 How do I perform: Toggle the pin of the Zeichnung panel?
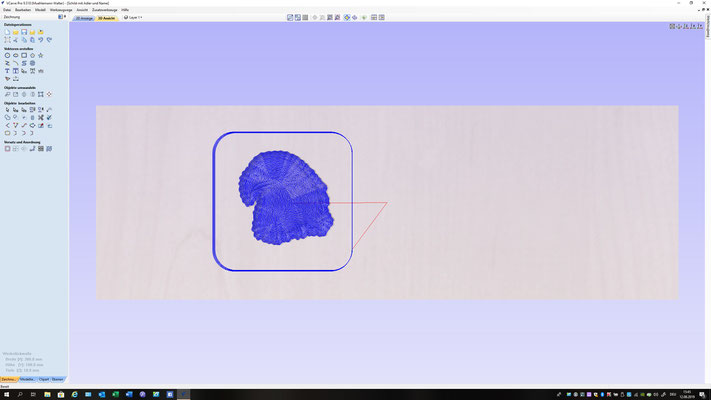pyautogui.click(x=65, y=17)
